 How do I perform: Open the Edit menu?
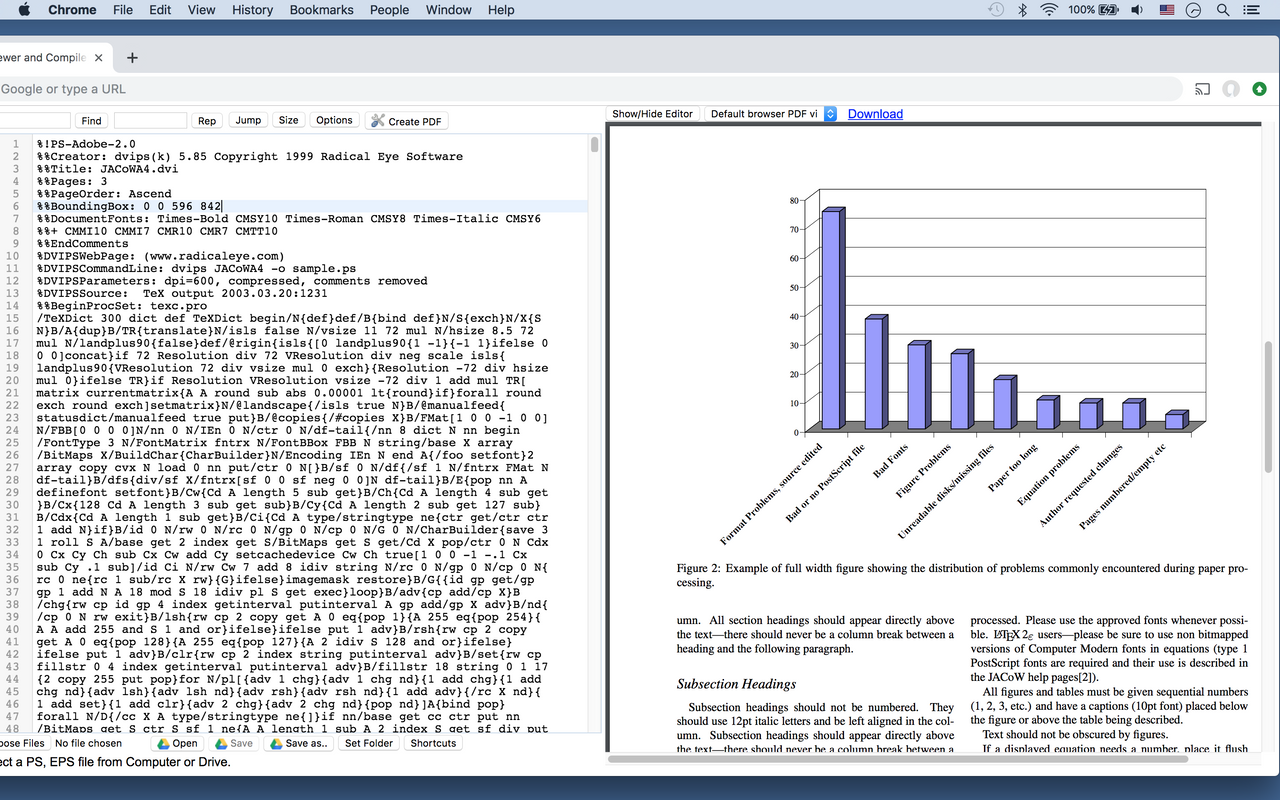point(160,10)
